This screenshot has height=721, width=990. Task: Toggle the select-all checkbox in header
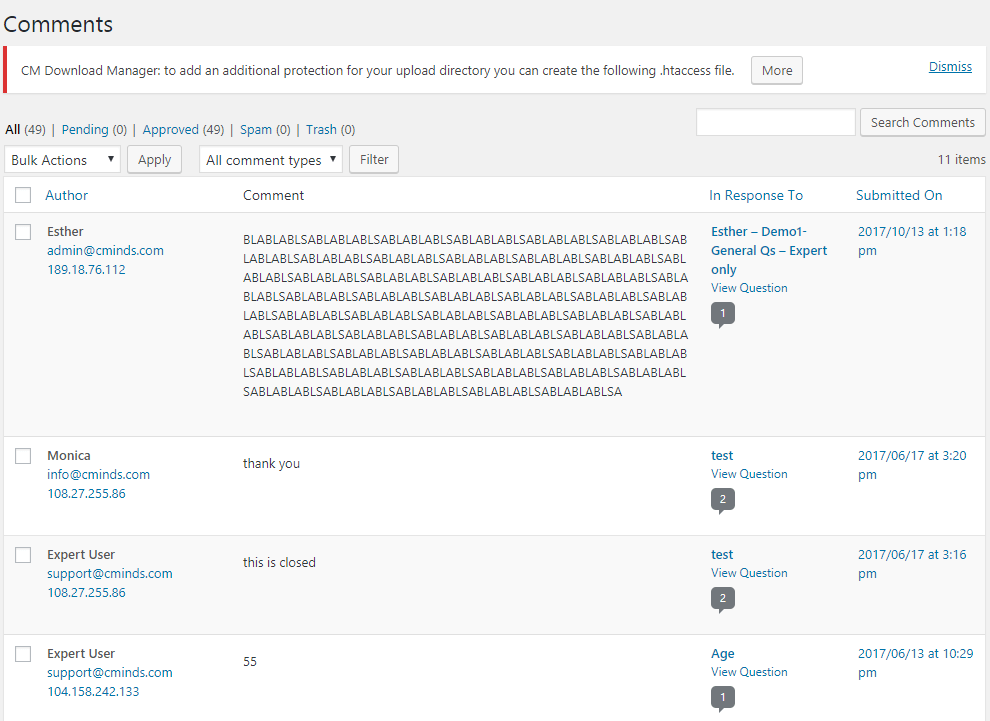[23, 195]
